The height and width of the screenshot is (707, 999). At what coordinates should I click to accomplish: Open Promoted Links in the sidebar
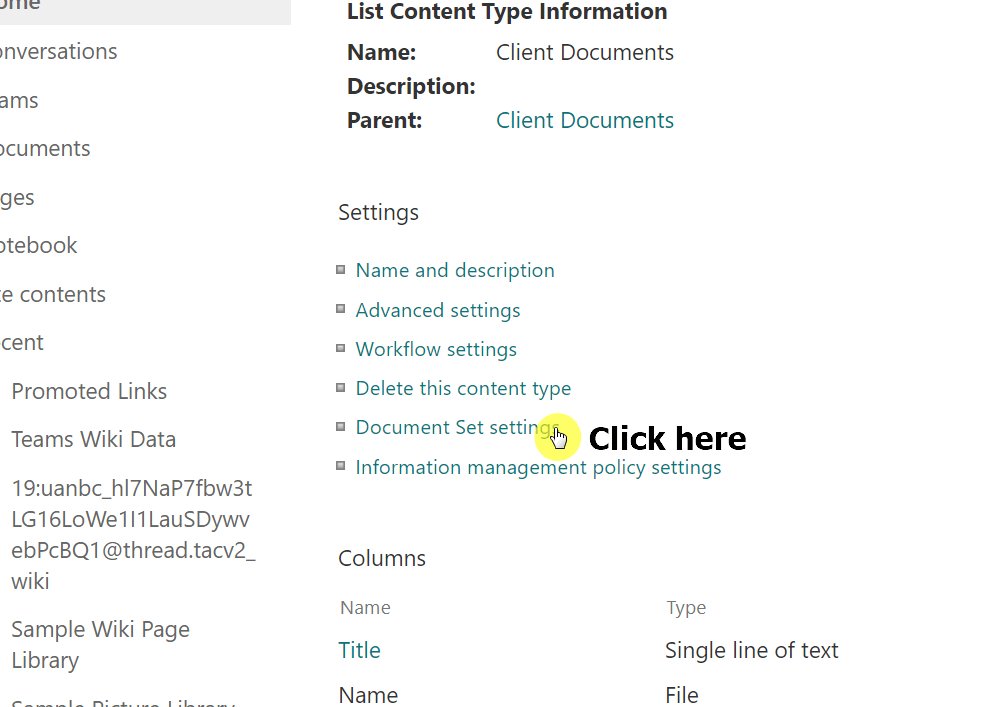tap(89, 391)
